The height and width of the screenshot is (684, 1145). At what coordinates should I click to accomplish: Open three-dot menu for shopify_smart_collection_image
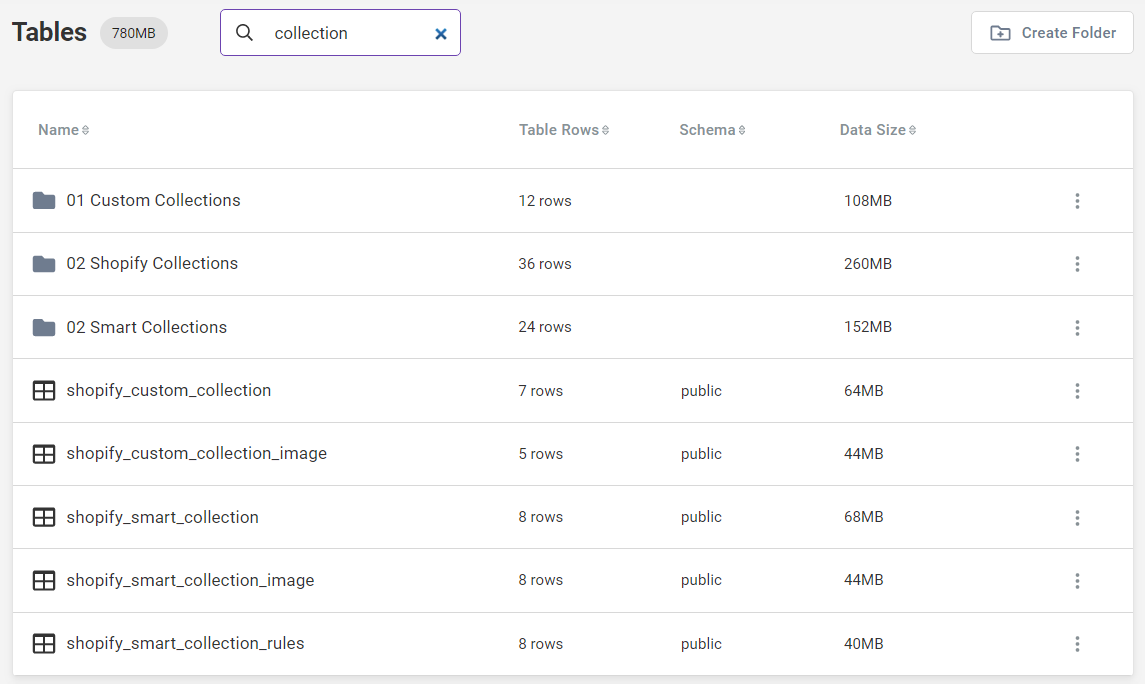(1077, 580)
